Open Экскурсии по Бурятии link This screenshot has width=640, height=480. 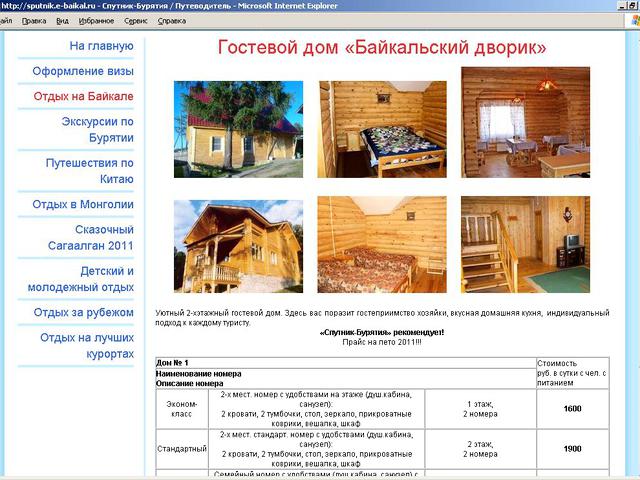(x=98, y=129)
